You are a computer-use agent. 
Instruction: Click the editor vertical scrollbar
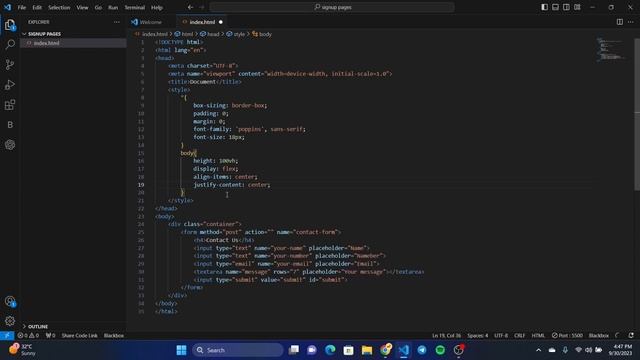point(637,114)
